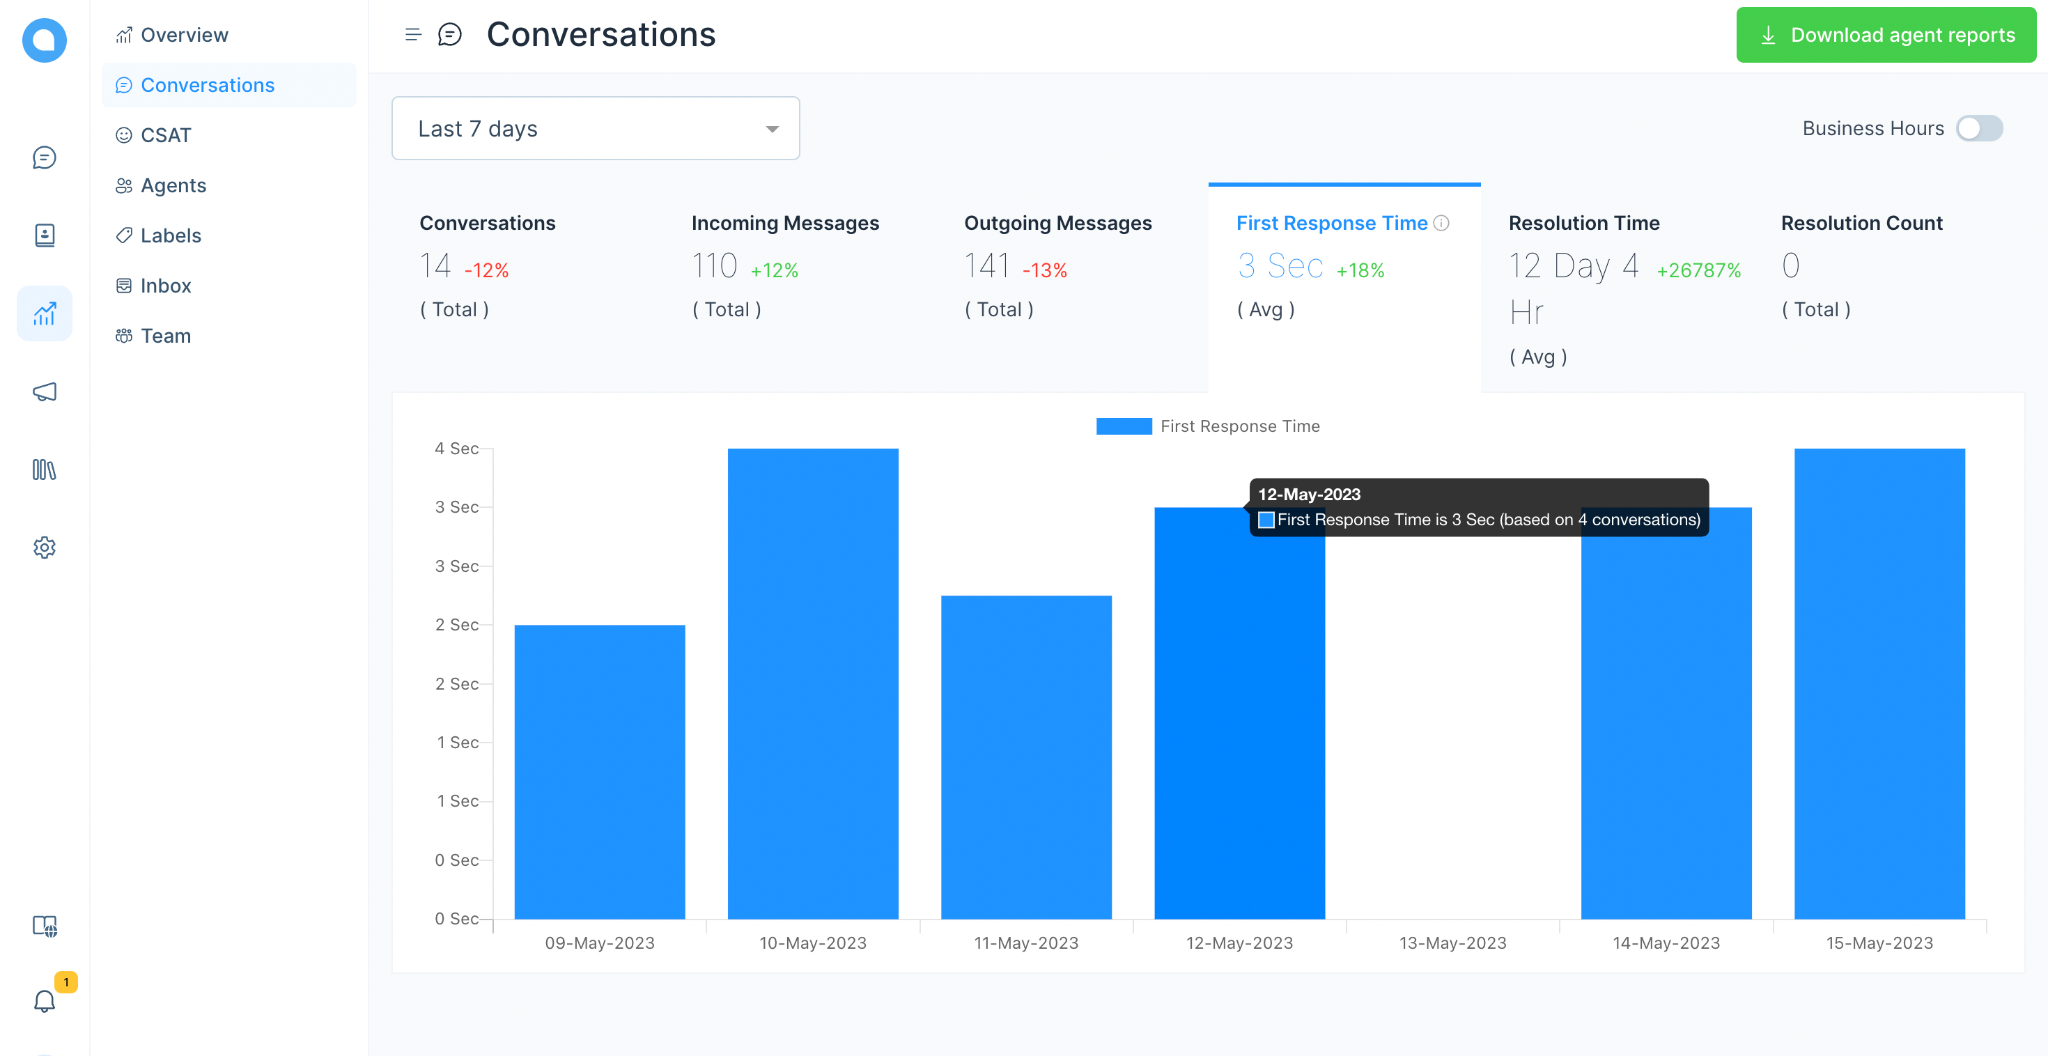Click the download arrow icon in green button
The width and height of the screenshot is (2048, 1056).
click(x=1768, y=35)
